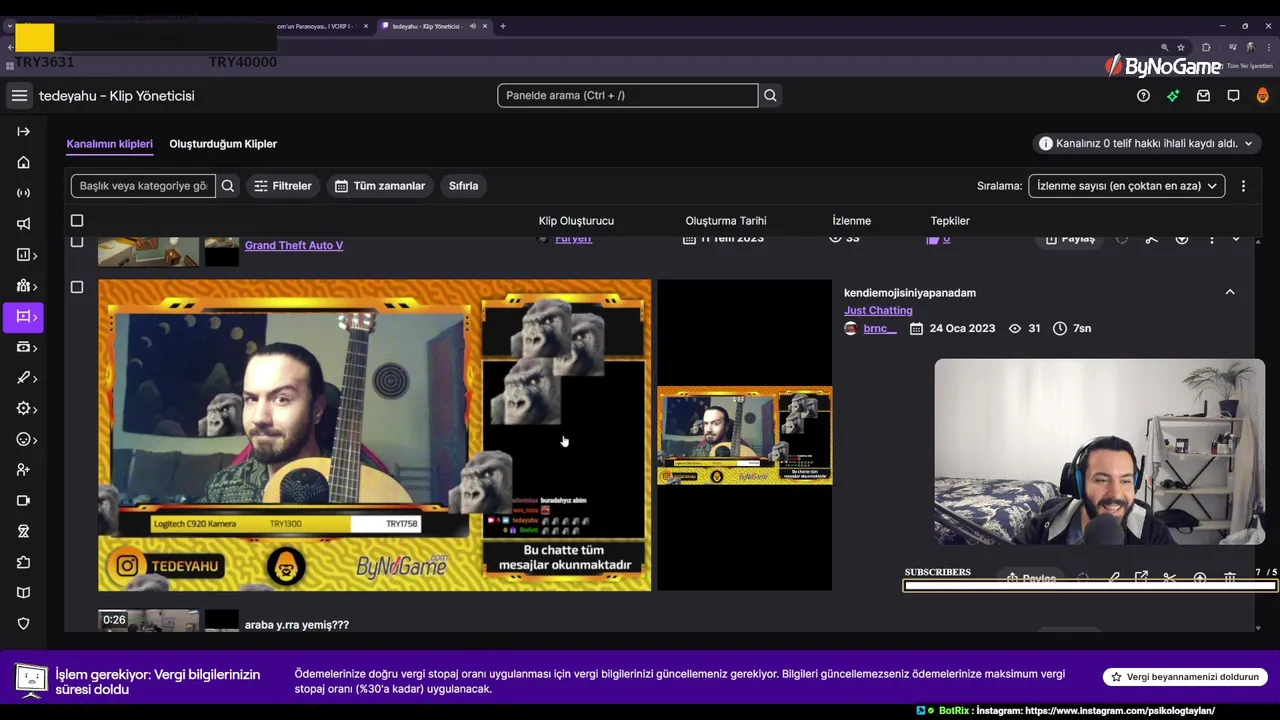This screenshot has width=1280, height=720.
Task: Open the Tüm zamanlar date range filter
Action: click(382, 186)
